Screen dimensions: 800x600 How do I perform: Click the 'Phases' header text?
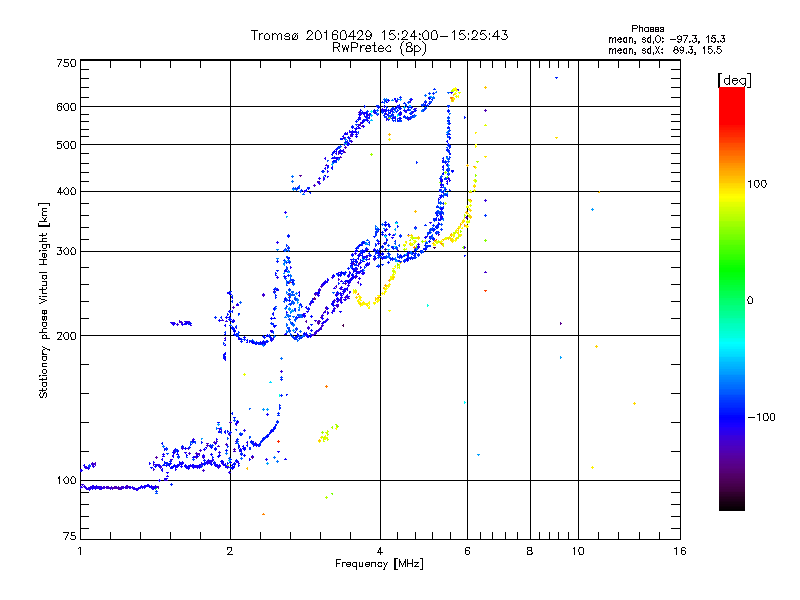[647, 29]
